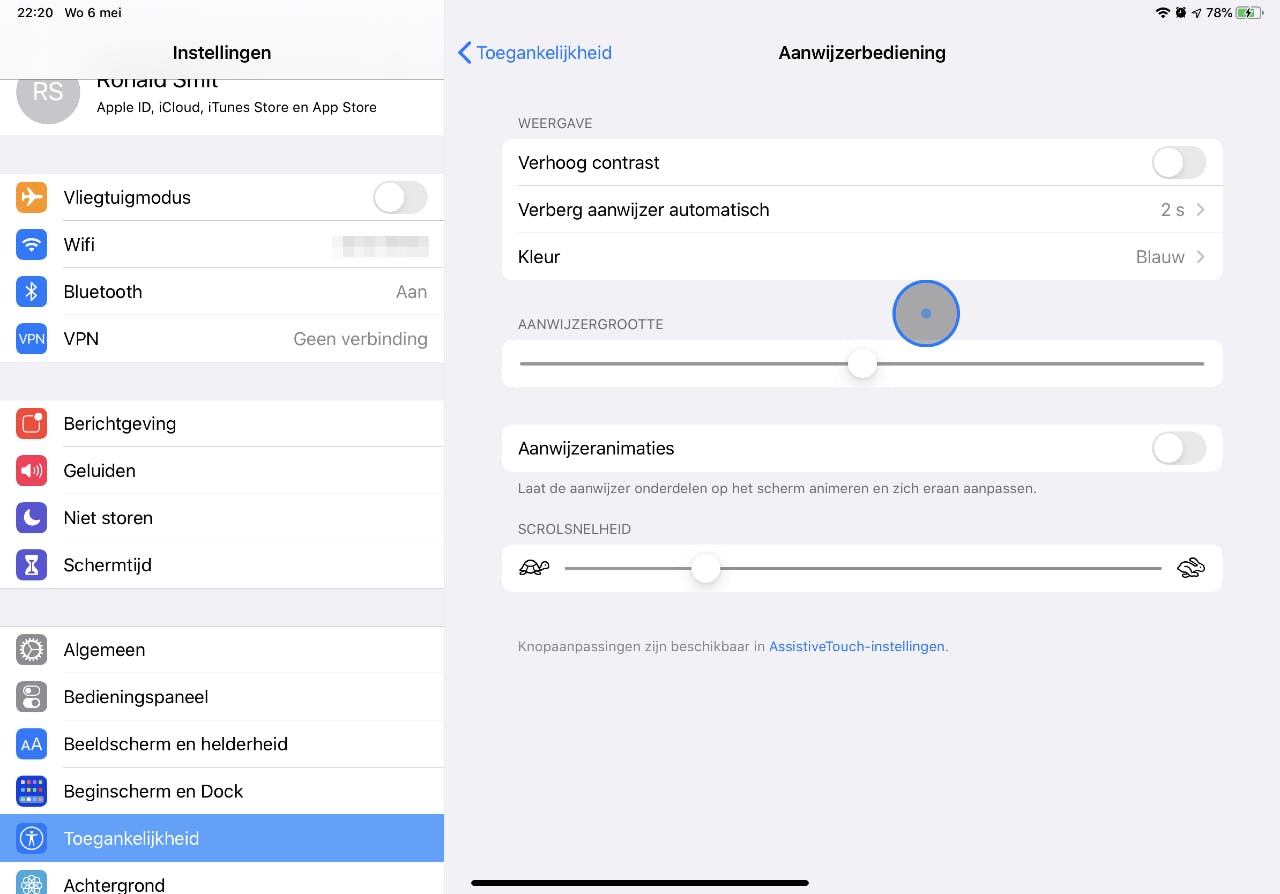
Task: Open Verberg aanwijzer automatisch options
Action: click(x=860, y=210)
